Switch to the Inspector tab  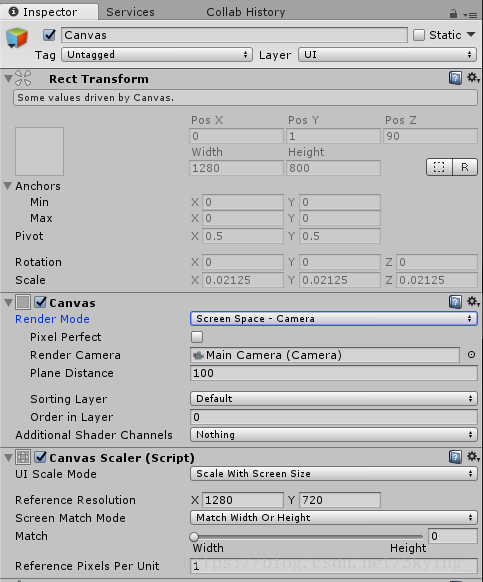point(49,12)
